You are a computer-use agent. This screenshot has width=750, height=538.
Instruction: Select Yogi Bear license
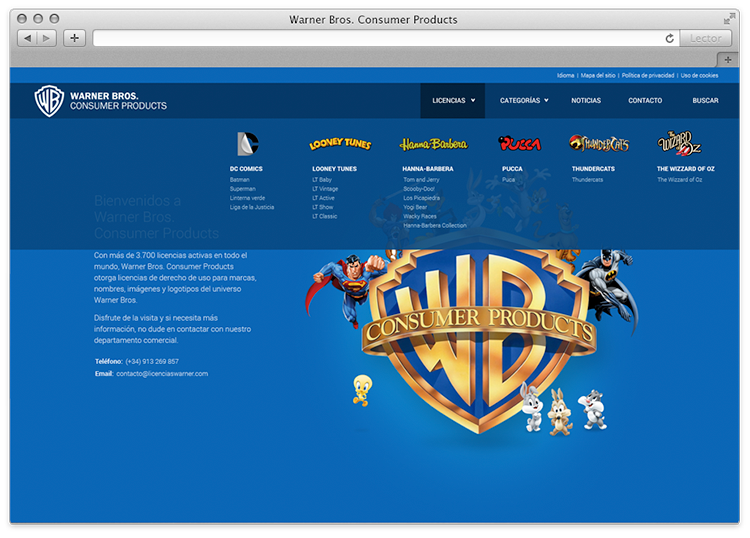(x=415, y=207)
